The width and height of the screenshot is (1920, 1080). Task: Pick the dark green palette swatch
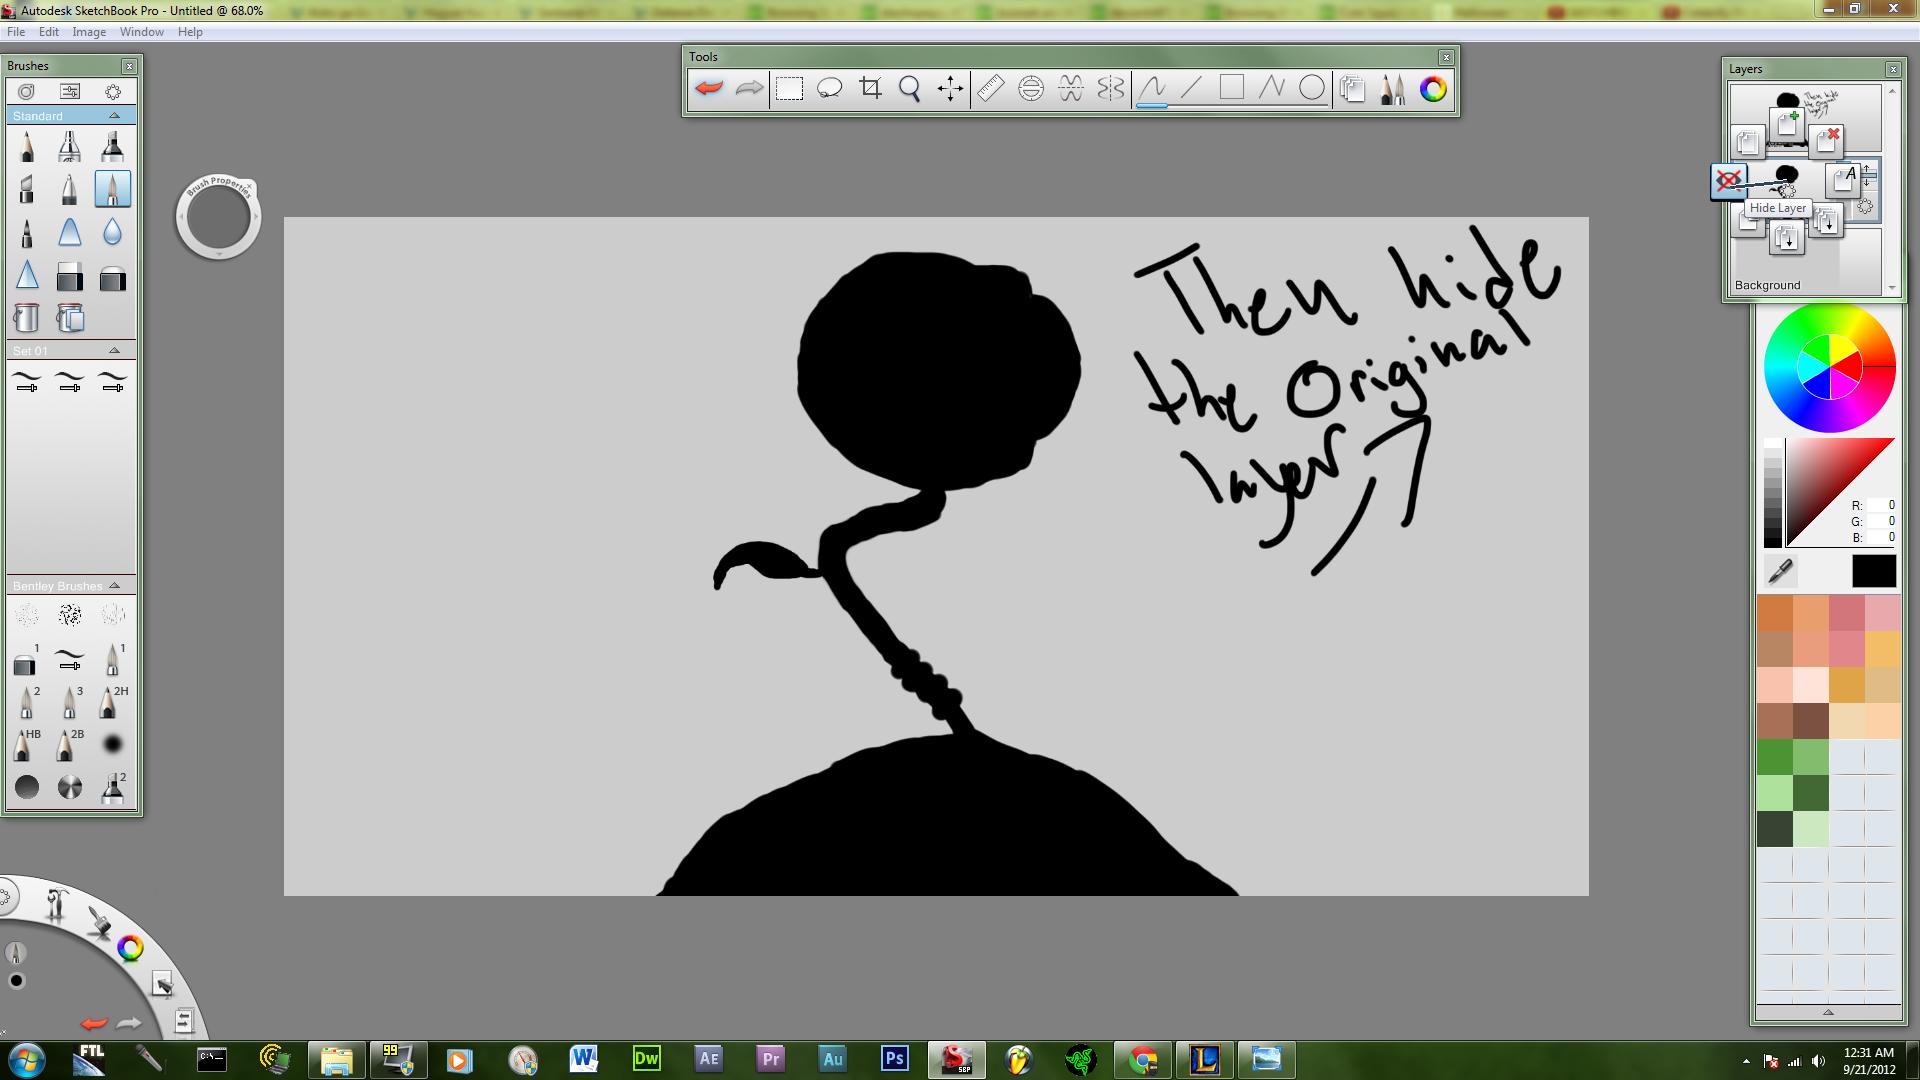tap(1810, 793)
